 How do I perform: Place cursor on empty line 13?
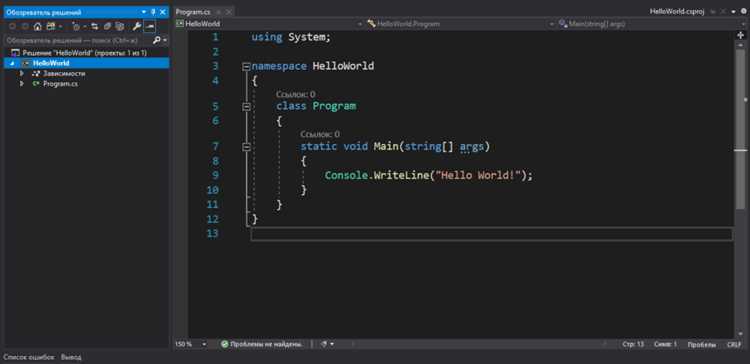pyautogui.click(x=492, y=234)
